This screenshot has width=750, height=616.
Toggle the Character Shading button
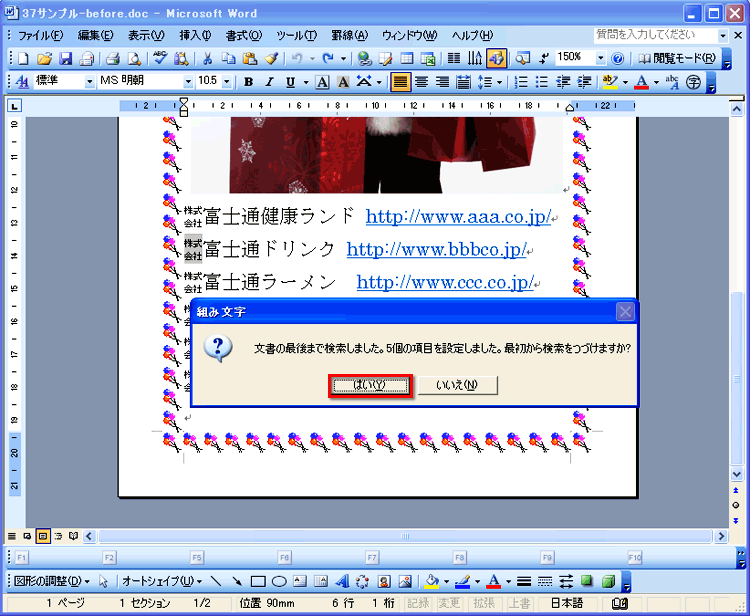(x=343, y=82)
